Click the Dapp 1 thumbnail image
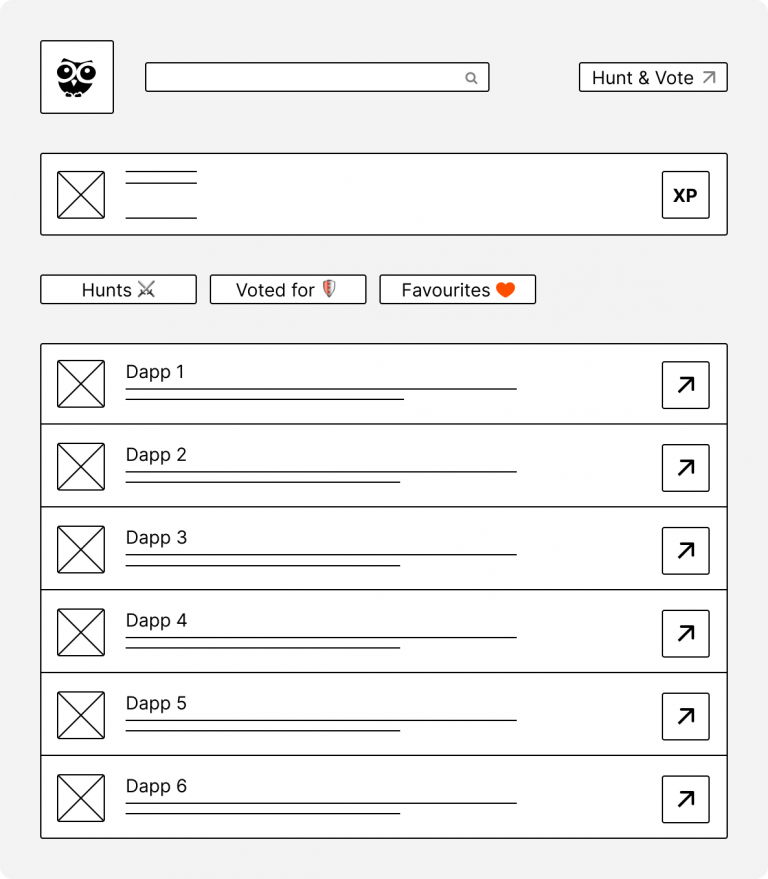The image size is (768, 879). pos(81,384)
